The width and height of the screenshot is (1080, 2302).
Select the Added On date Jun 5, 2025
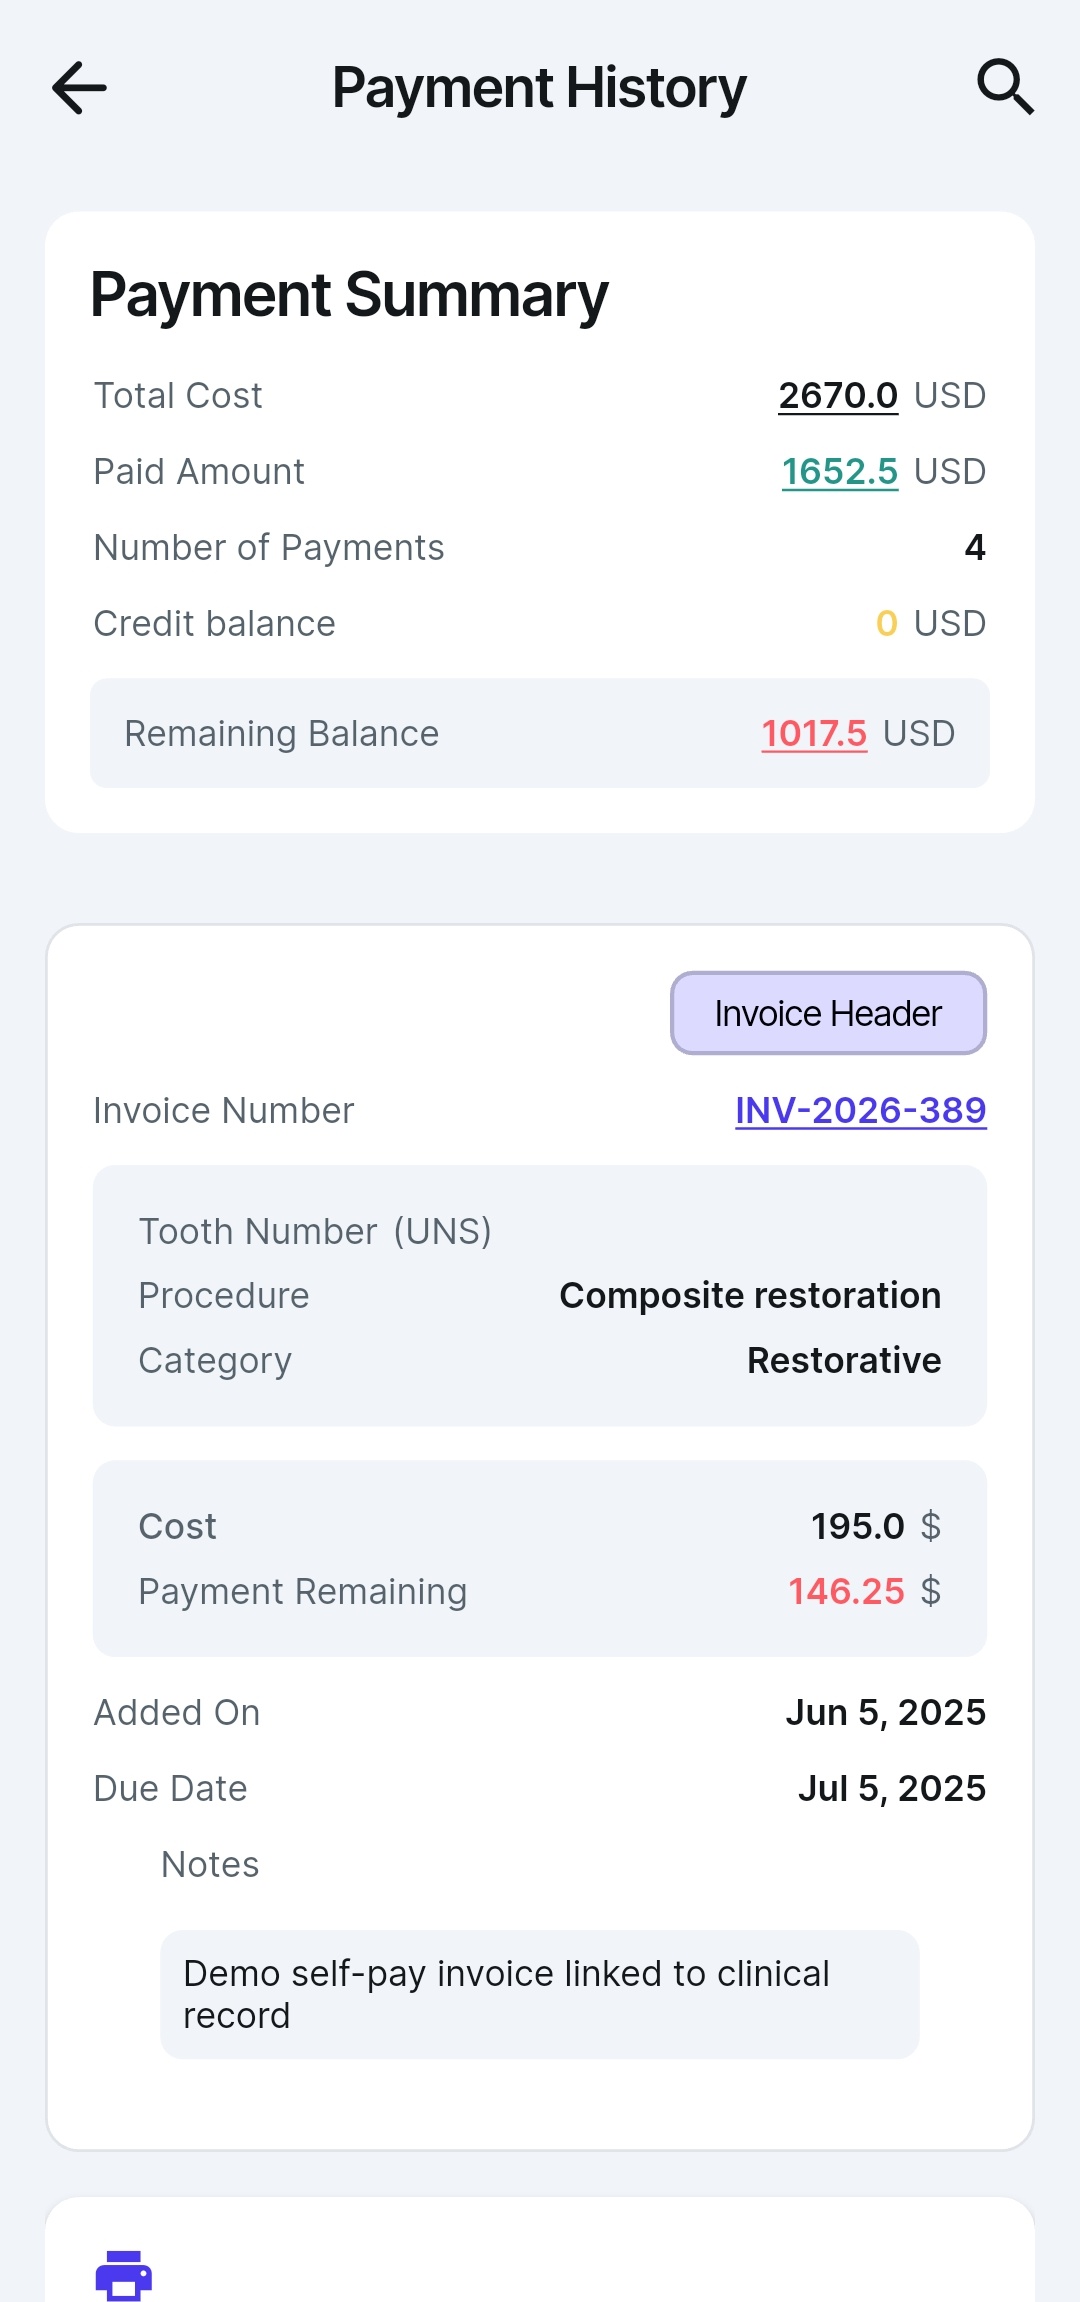tap(886, 1713)
